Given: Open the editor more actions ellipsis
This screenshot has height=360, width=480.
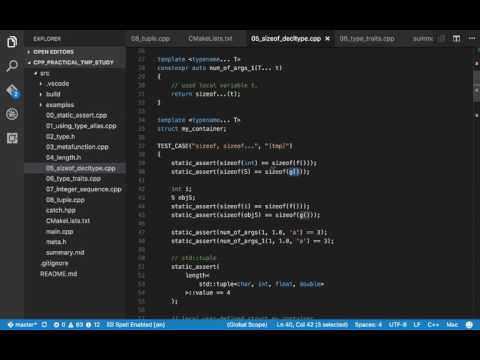Looking at the screenshot, I should coord(472,39).
